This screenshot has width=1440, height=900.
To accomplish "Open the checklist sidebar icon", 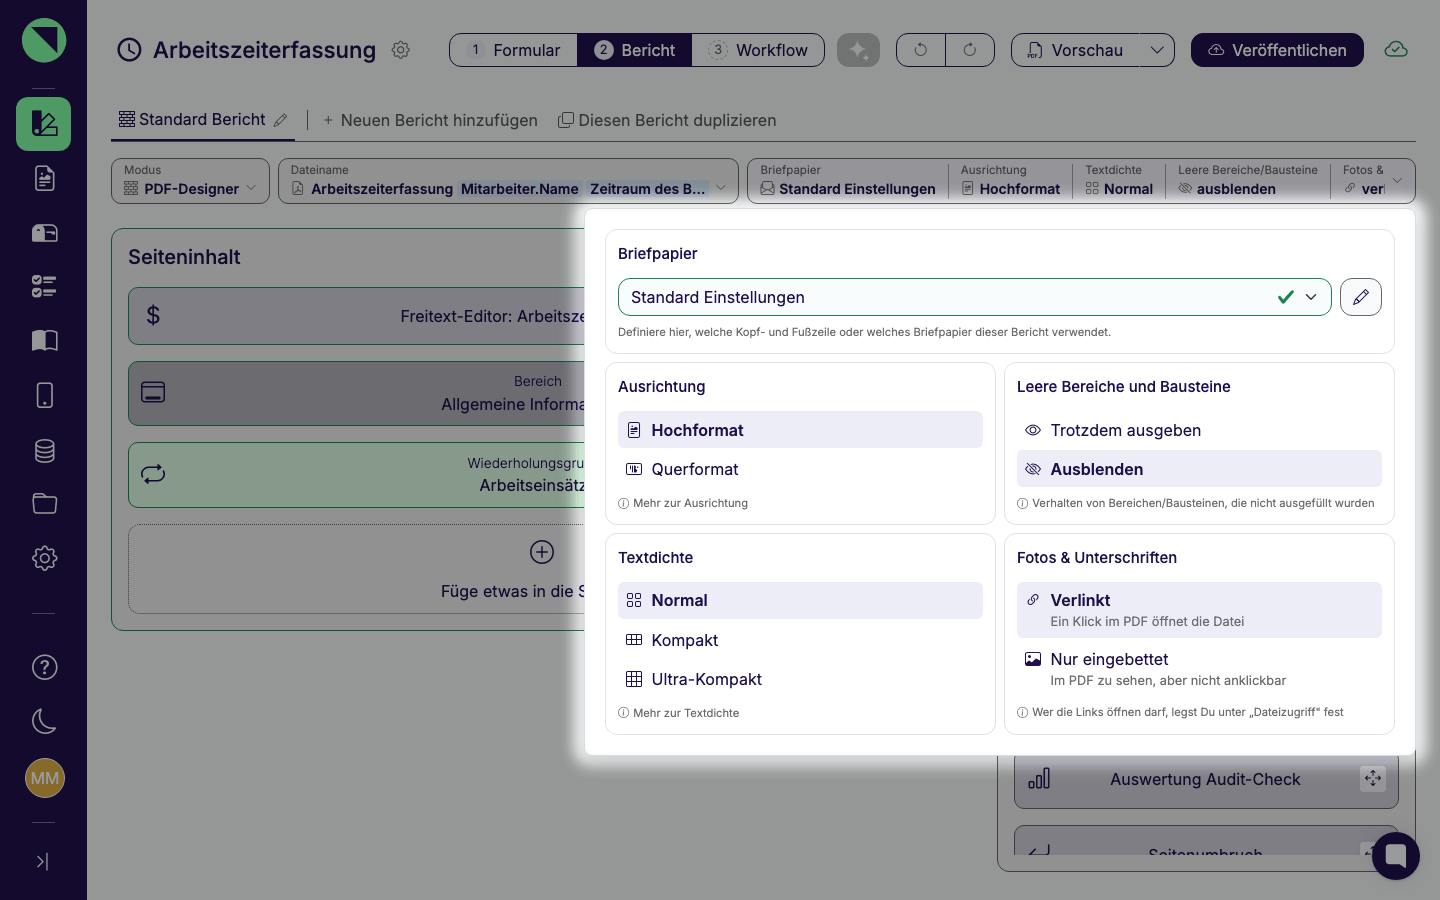I will [x=44, y=287].
